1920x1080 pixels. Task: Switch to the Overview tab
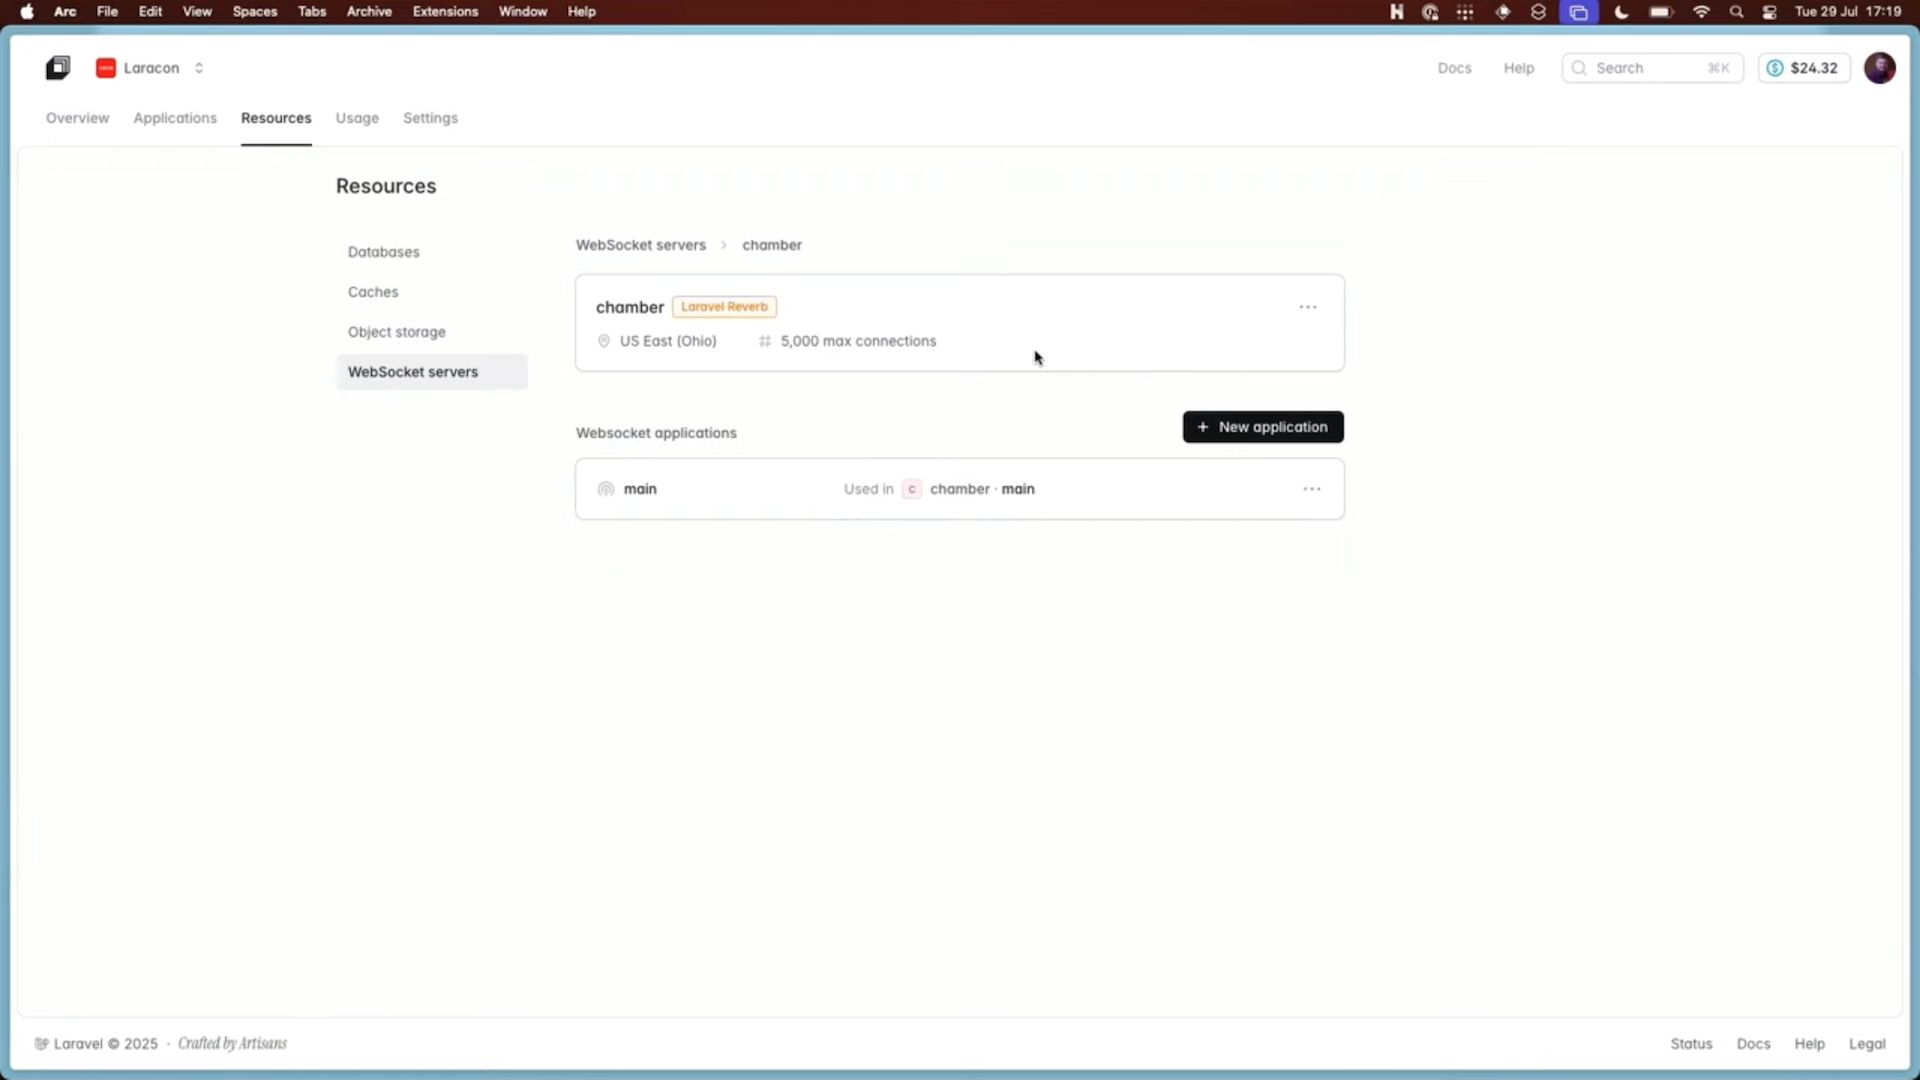coord(77,118)
